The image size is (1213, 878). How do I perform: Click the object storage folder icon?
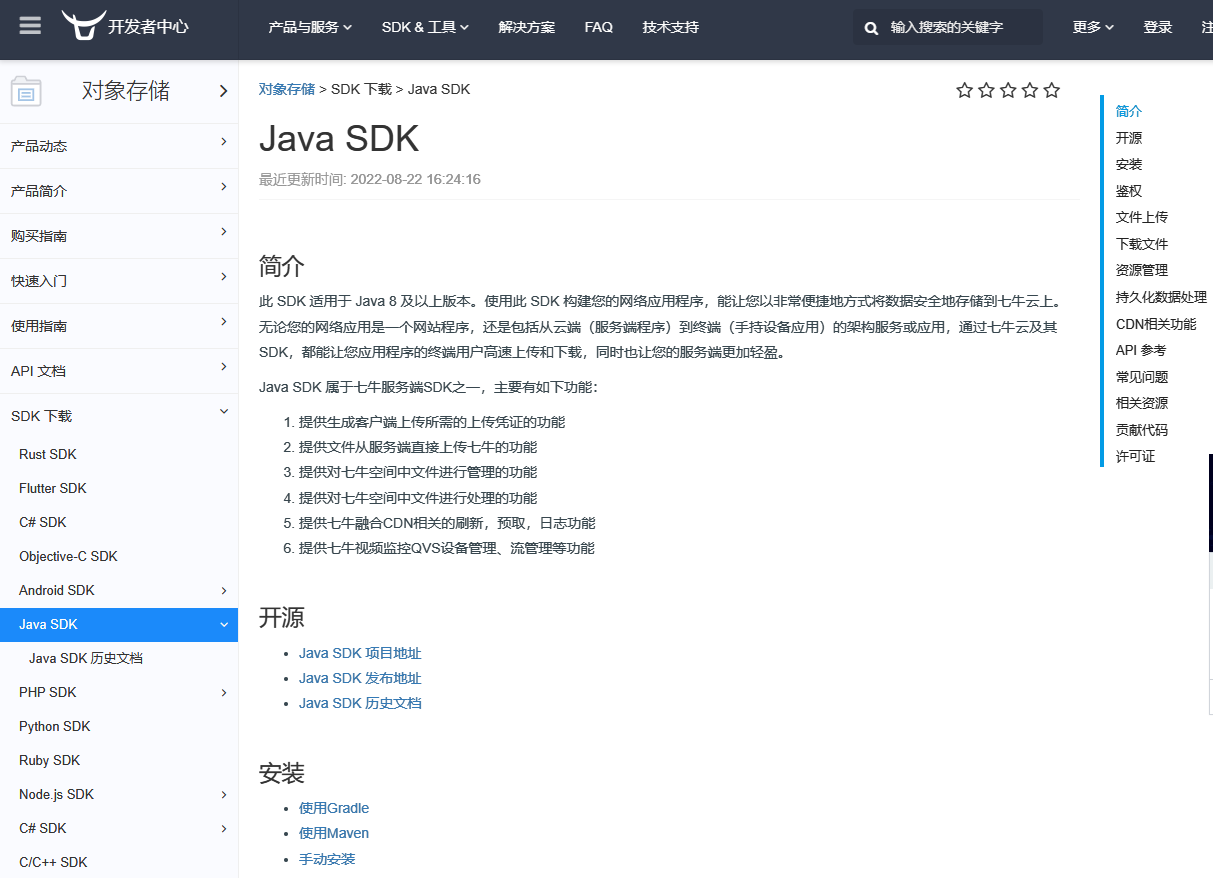coord(26,92)
